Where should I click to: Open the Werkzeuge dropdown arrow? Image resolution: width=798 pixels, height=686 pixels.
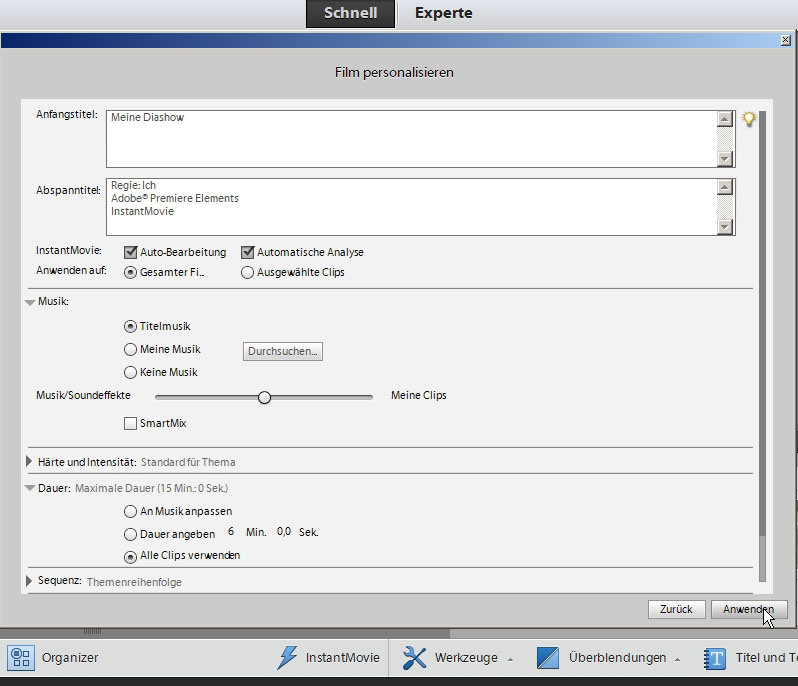pos(510,660)
